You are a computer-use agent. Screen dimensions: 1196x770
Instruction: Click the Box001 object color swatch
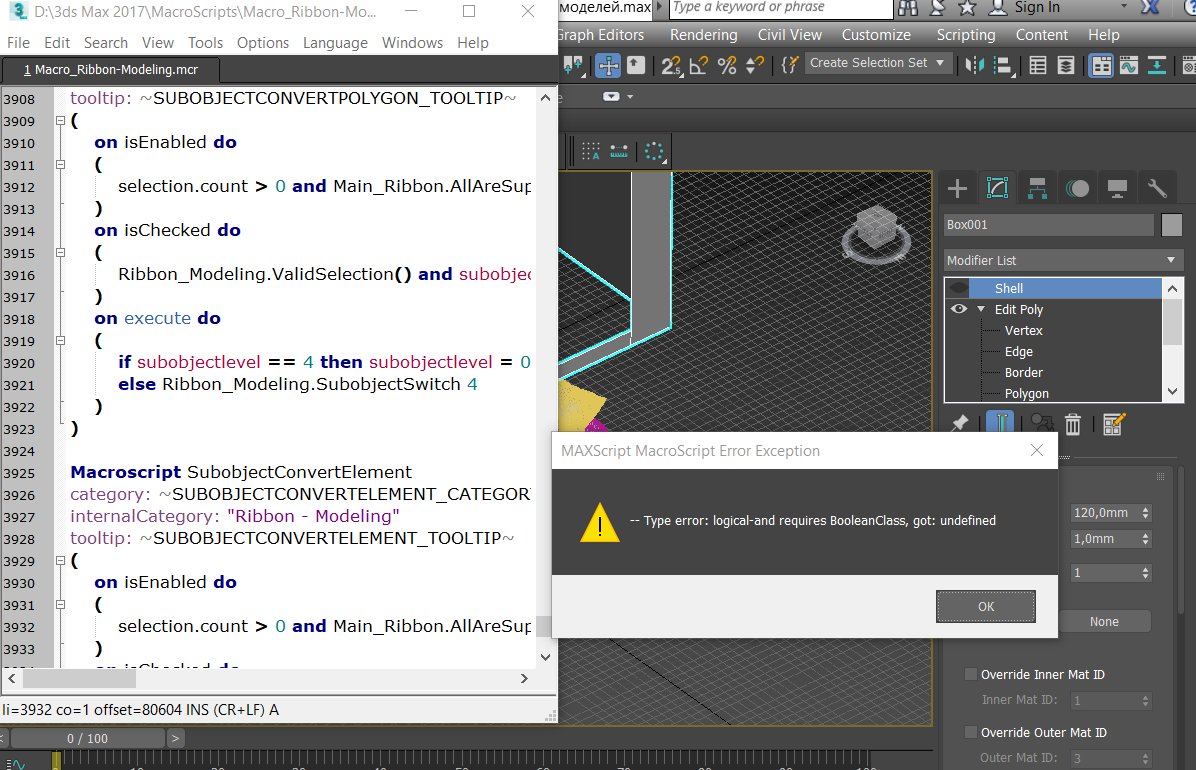click(1171, 225)
